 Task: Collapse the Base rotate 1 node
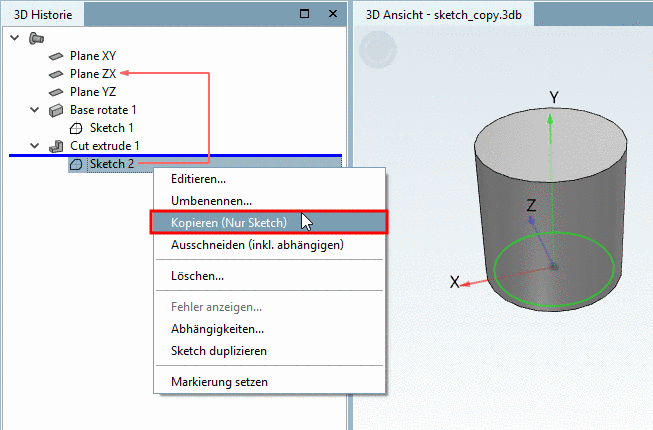click(35, 110)
